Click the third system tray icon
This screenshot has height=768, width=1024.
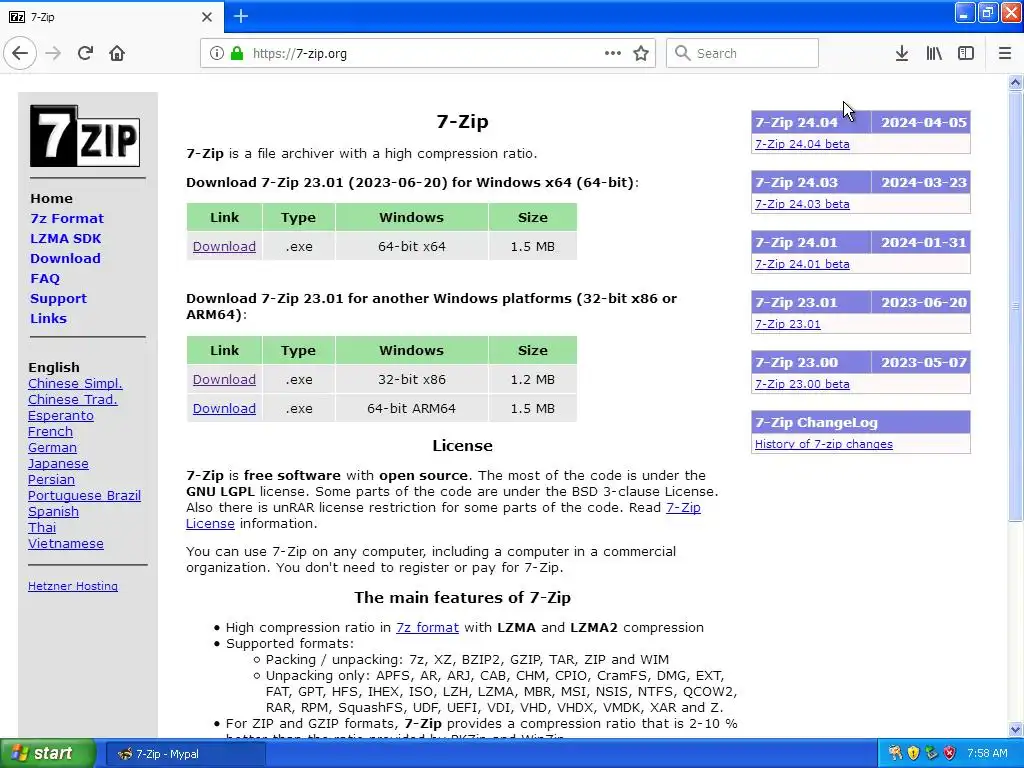click(x=931, y=753)
